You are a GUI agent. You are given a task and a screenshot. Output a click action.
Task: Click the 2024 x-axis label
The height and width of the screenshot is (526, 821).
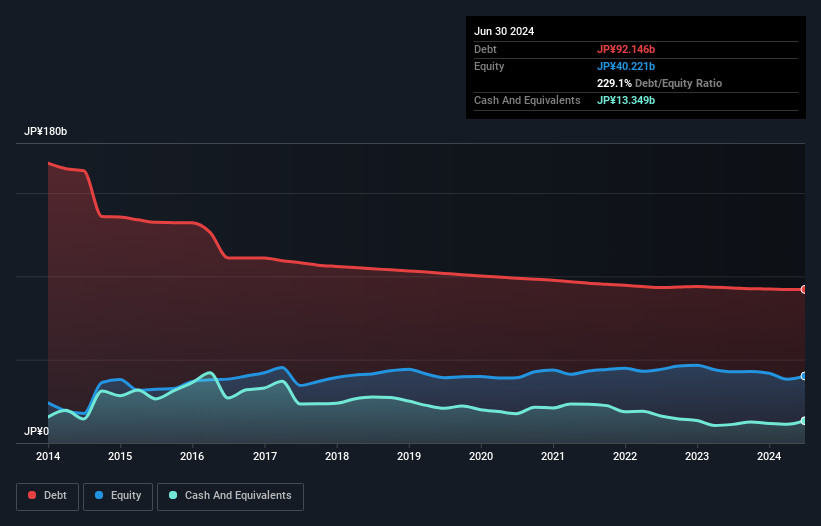tap(769, 456)
